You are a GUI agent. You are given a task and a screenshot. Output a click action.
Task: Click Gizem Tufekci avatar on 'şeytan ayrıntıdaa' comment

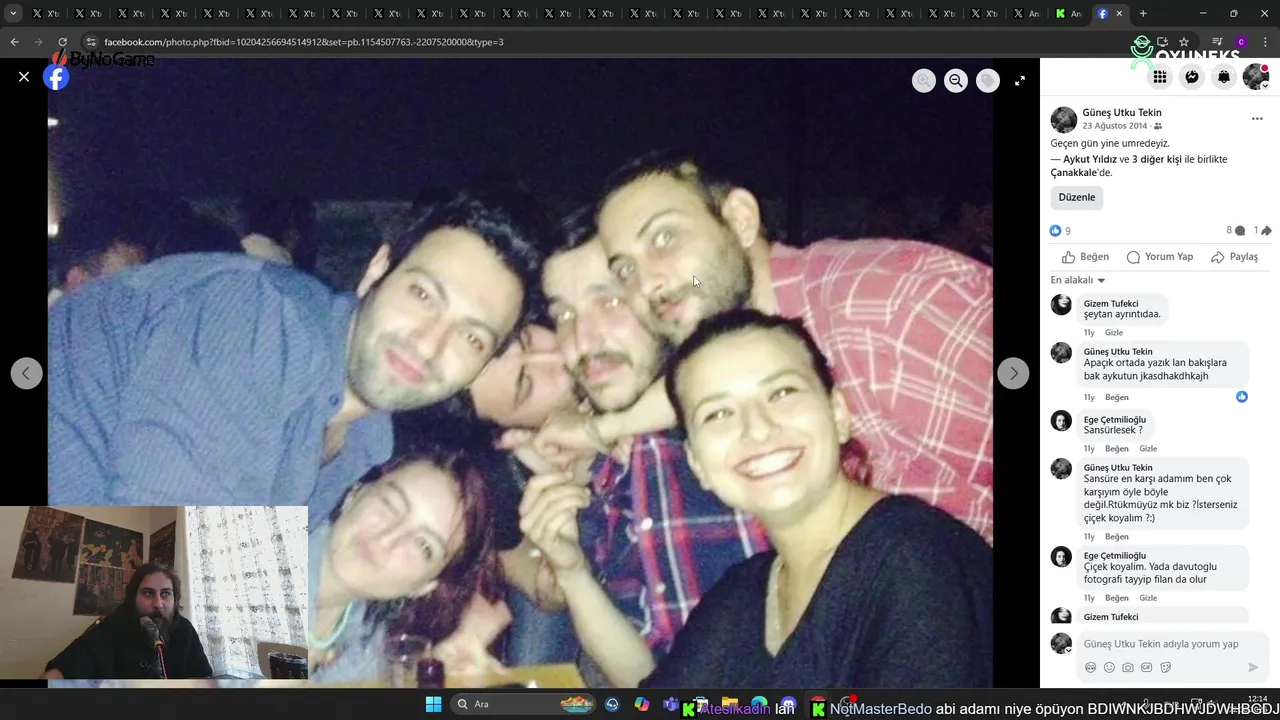click(1062, 305)
